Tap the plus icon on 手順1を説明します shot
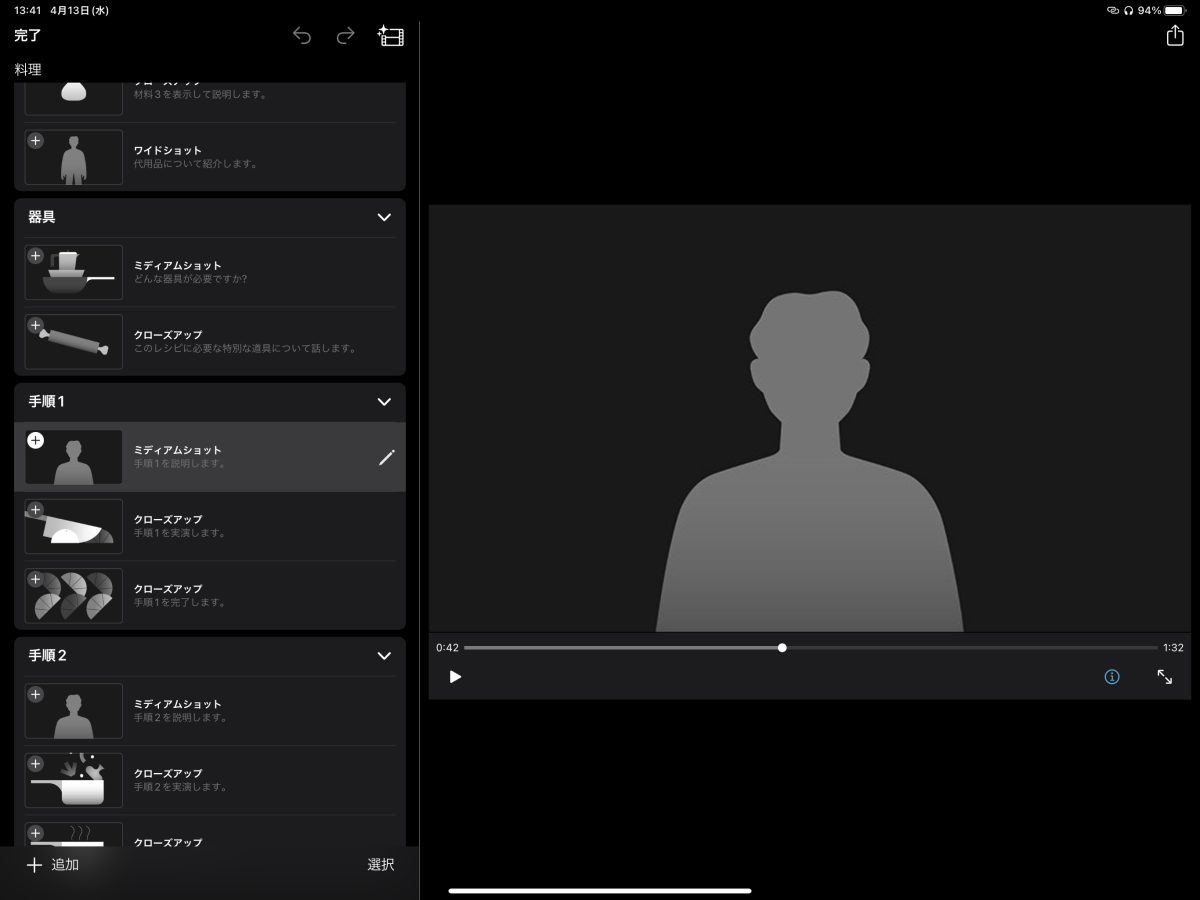This screenshot has width=1200, height=900. 36,441
